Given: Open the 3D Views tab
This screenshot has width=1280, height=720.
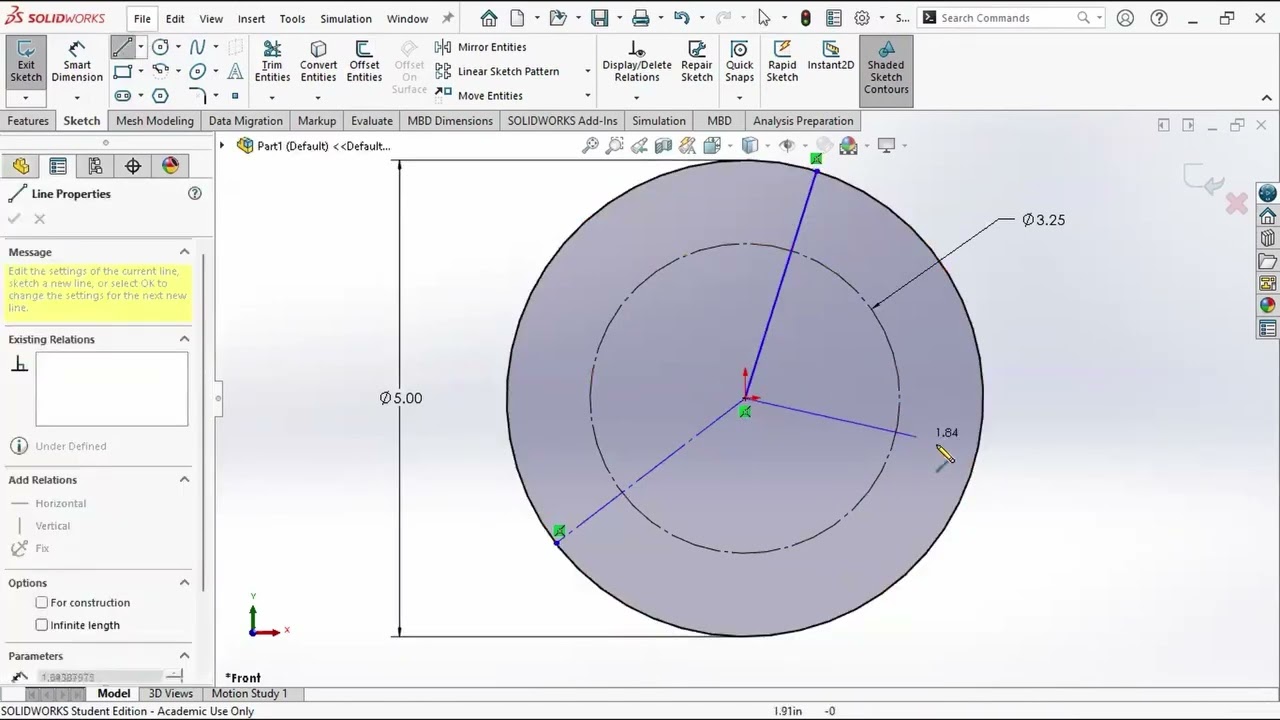Looking at the screenshot, I should tap(171, 694).
